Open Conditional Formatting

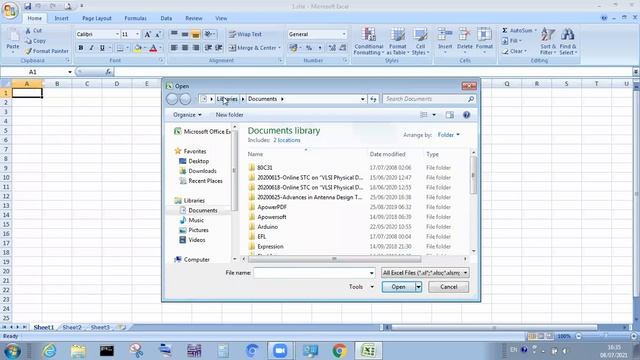tap(369, 41)
